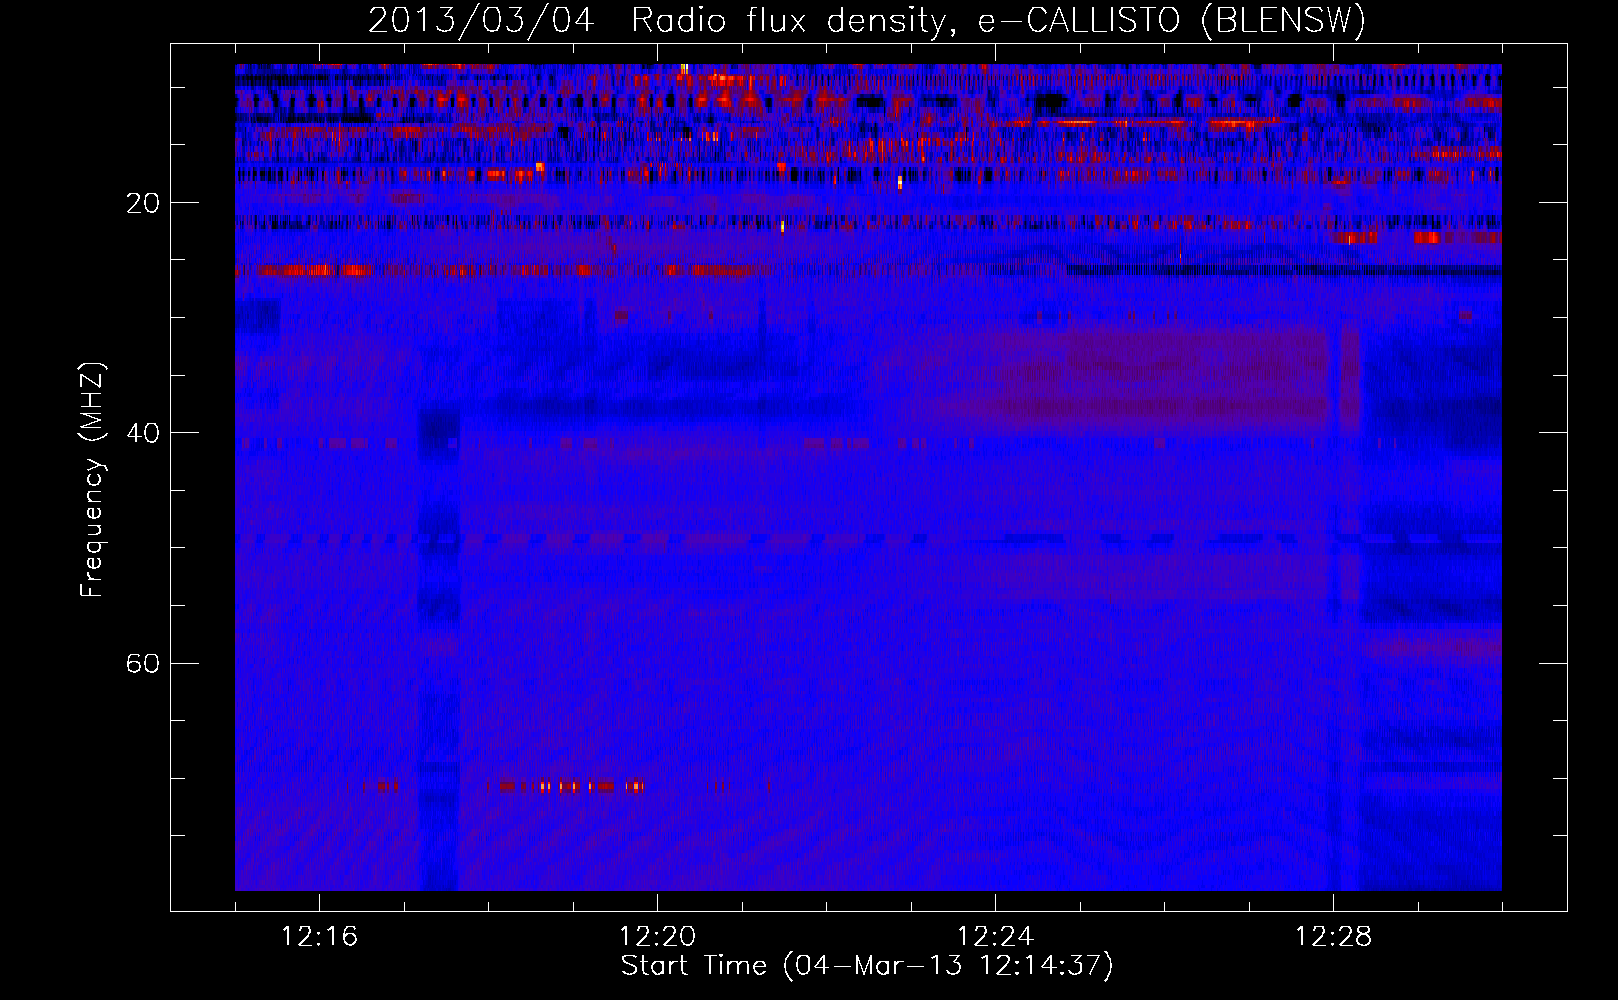The height and width of the screenshot is (1000, 1618).
Task: Click the 60 MHz frequency tick label
Action: pos(142,663)
